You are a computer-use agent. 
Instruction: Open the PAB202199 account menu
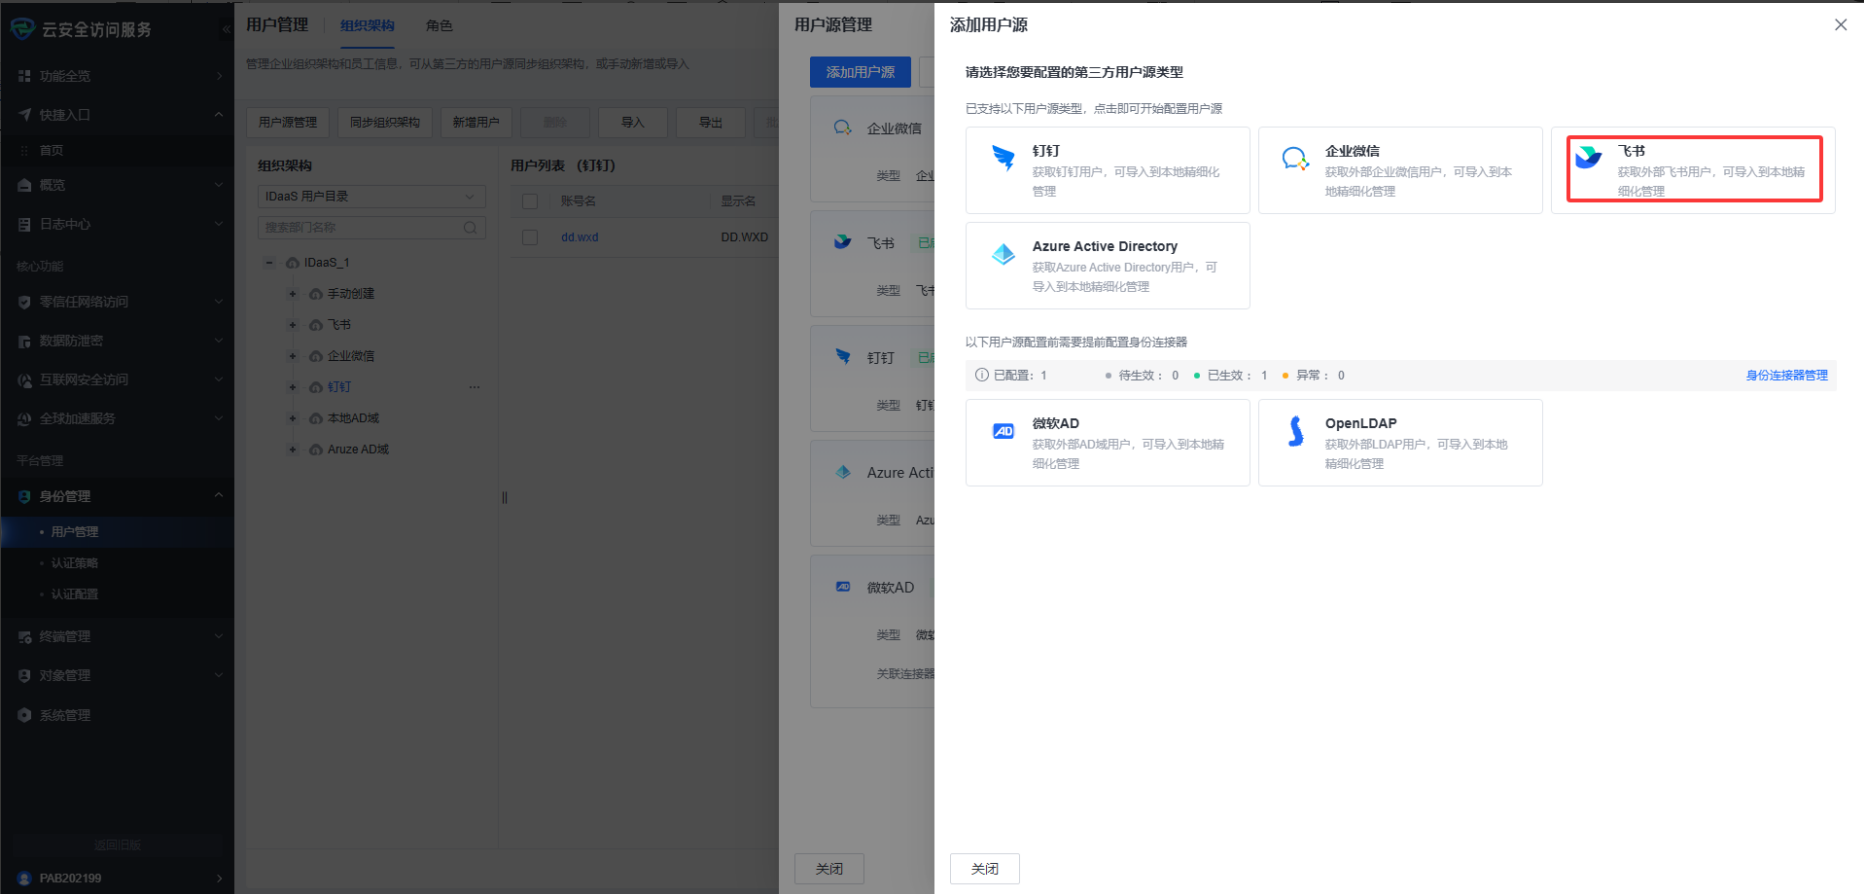tap(117, 878)
